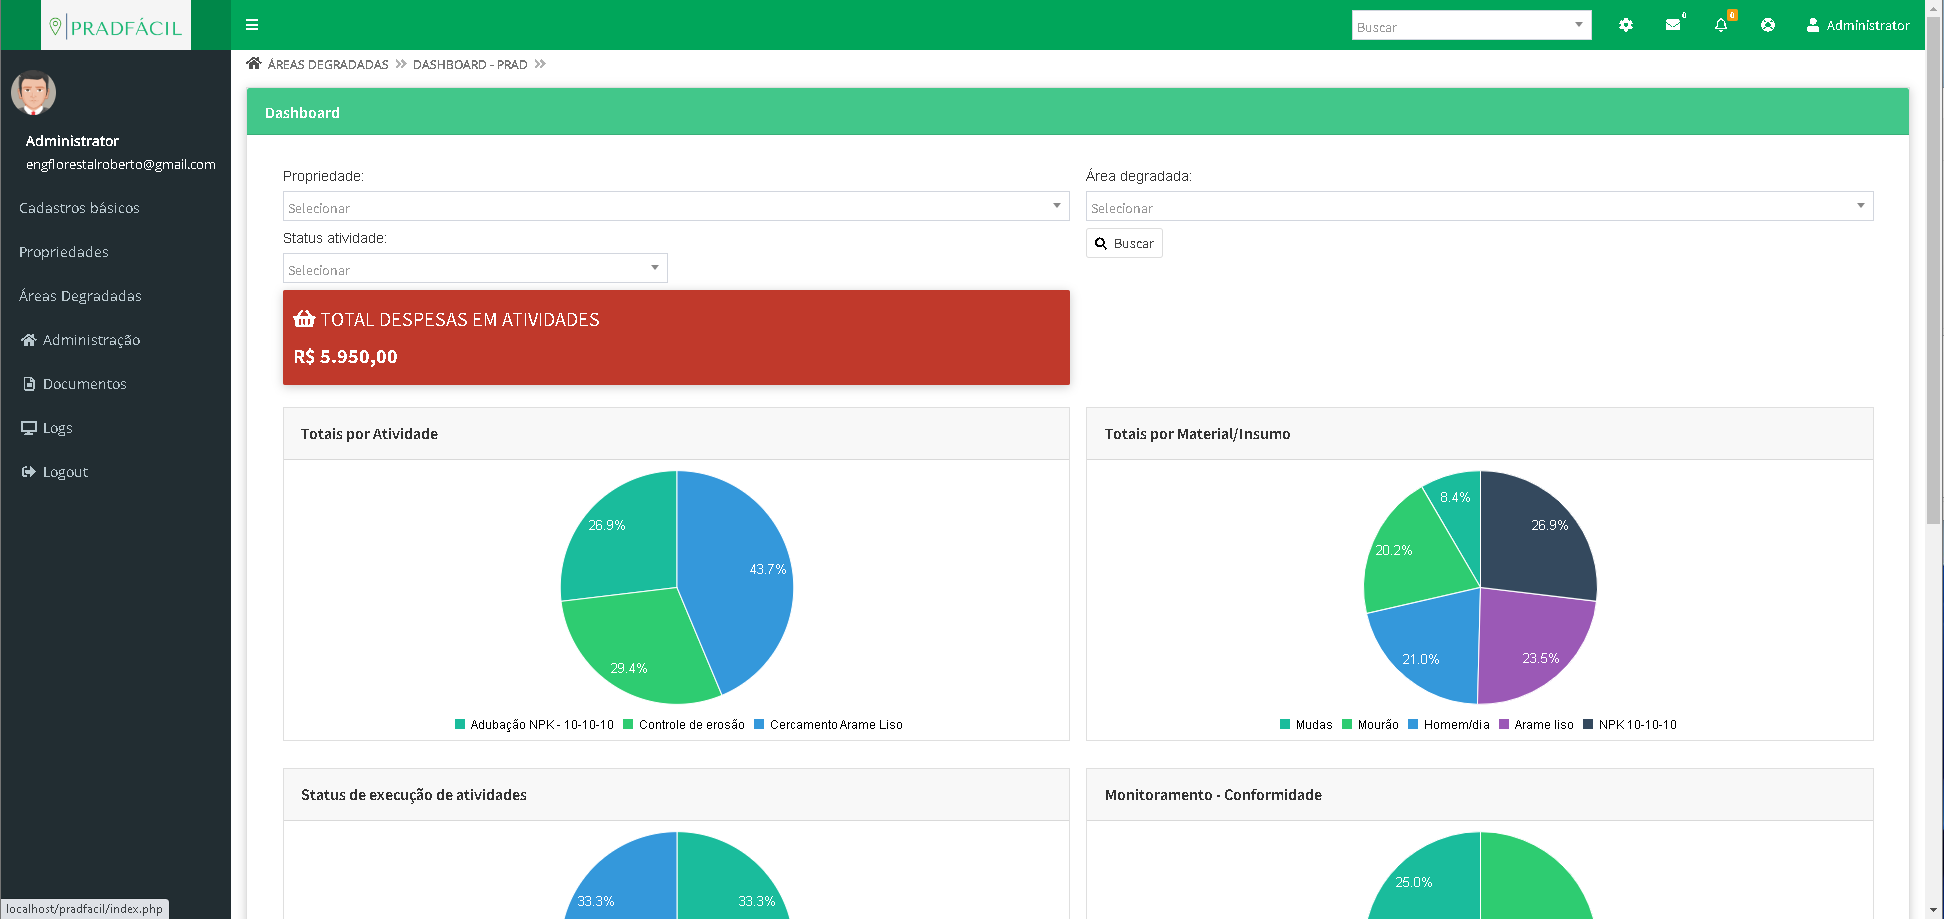Open settings gear in top bar

pyautogui.click(x=1625, y=25)
